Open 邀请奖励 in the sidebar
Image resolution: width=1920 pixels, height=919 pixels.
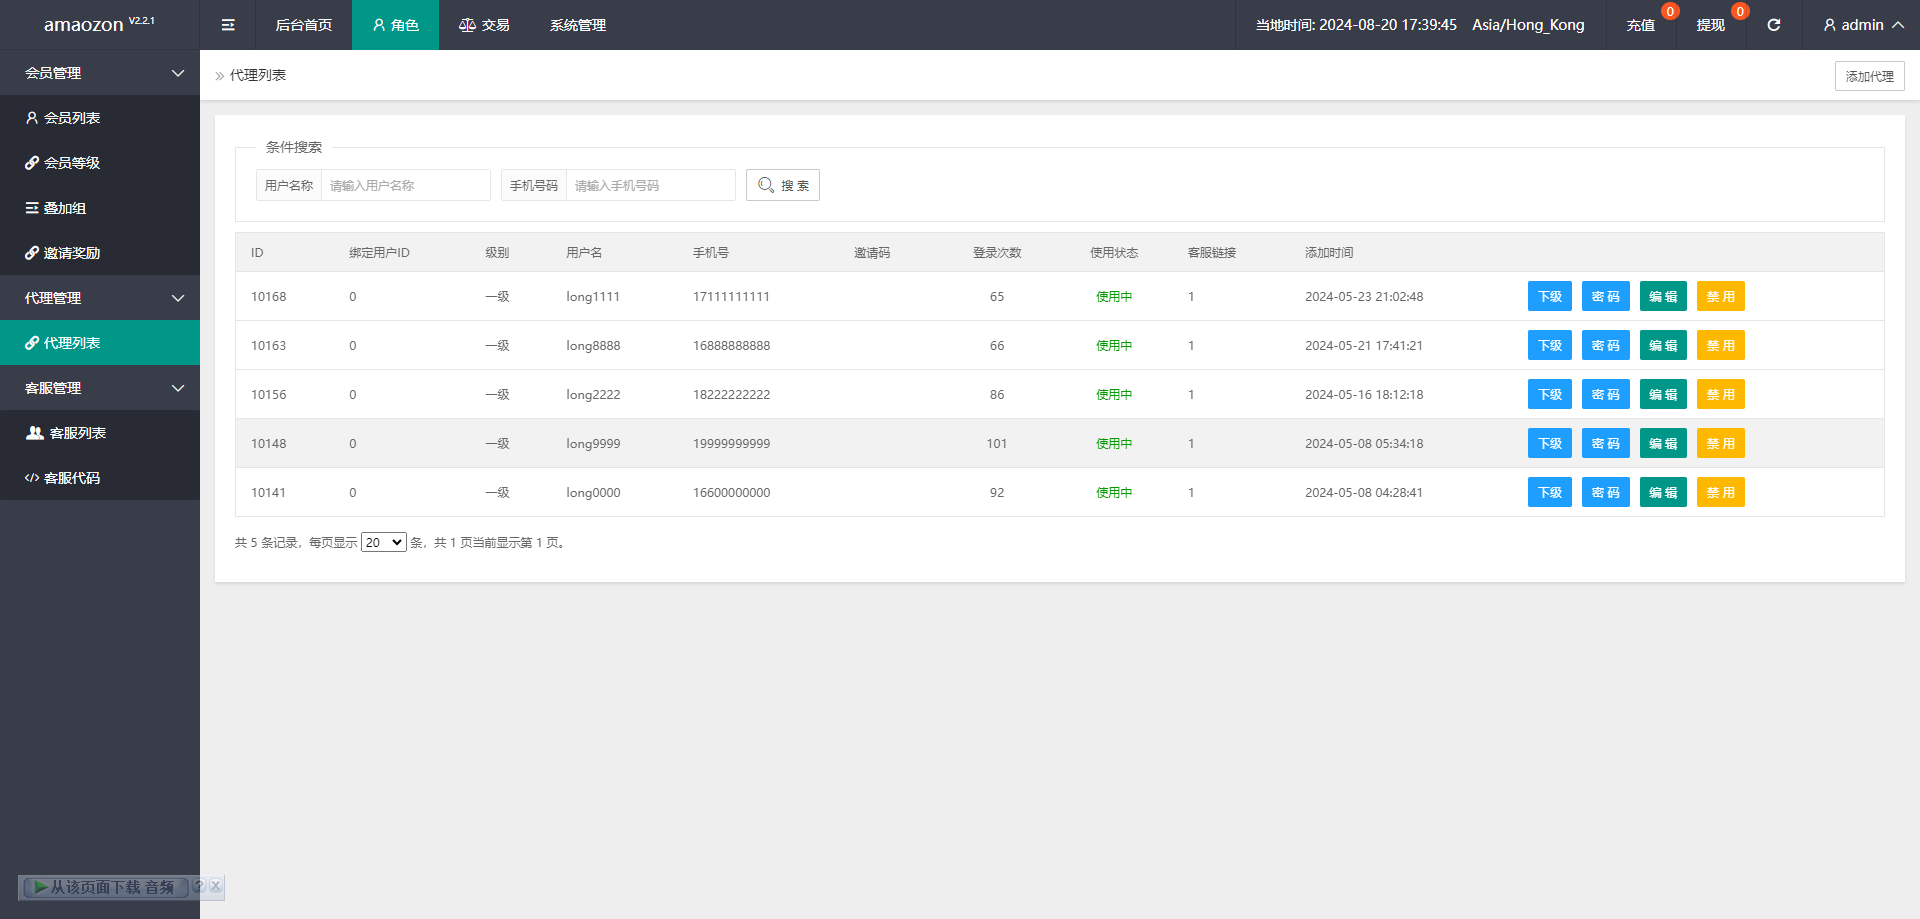tap(72, 253)
